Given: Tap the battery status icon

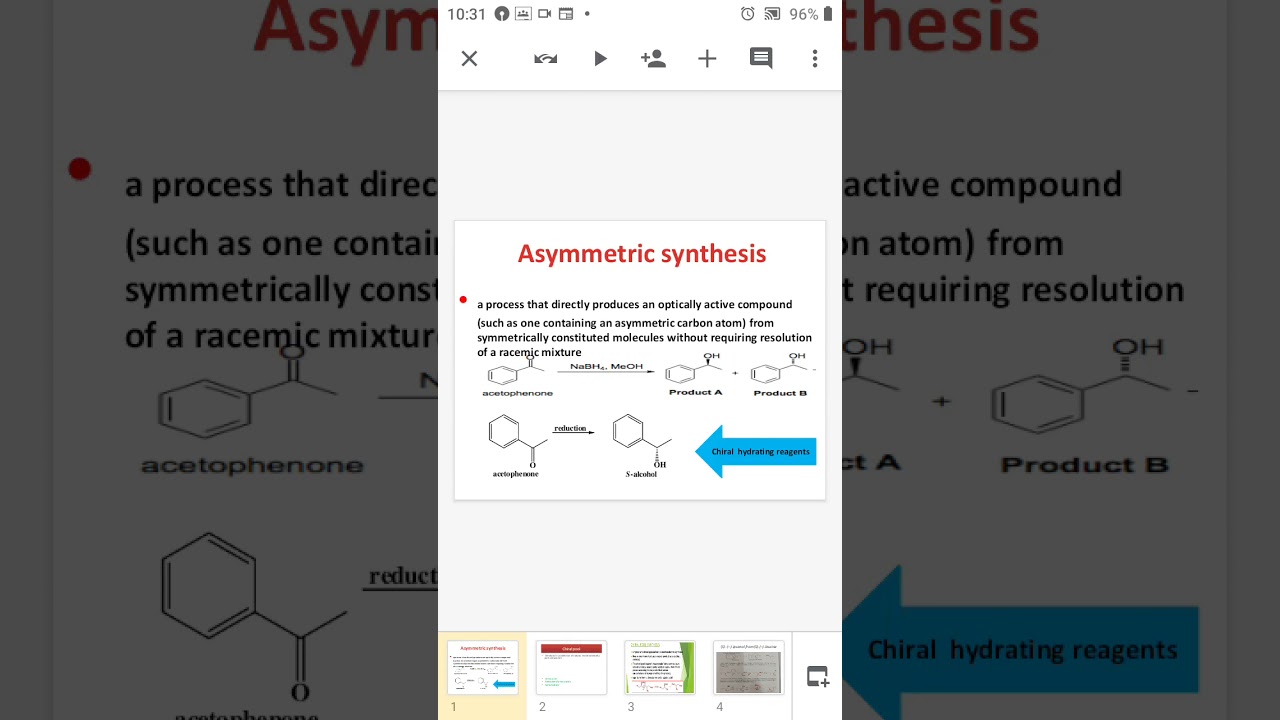Looking at the screenshot, I should point(828,14).
